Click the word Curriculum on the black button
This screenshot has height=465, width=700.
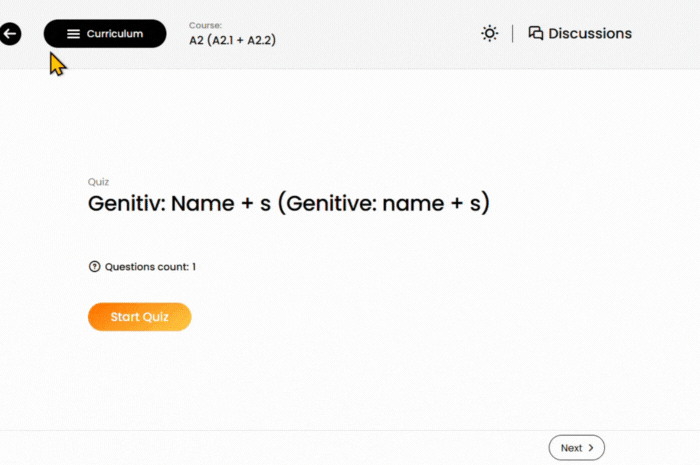(x=114, y=34)
